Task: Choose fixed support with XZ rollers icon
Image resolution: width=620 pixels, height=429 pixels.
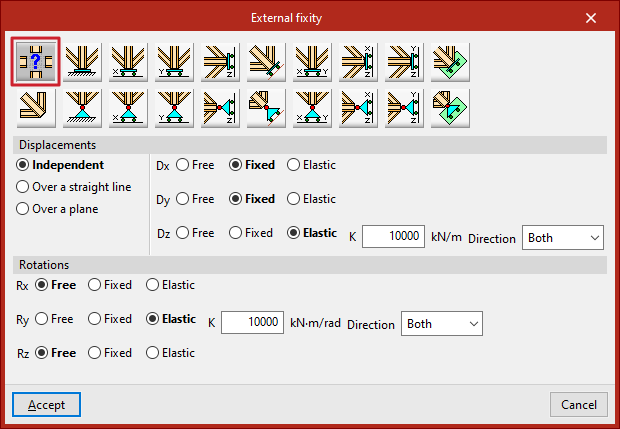Action: coord(358,62)
